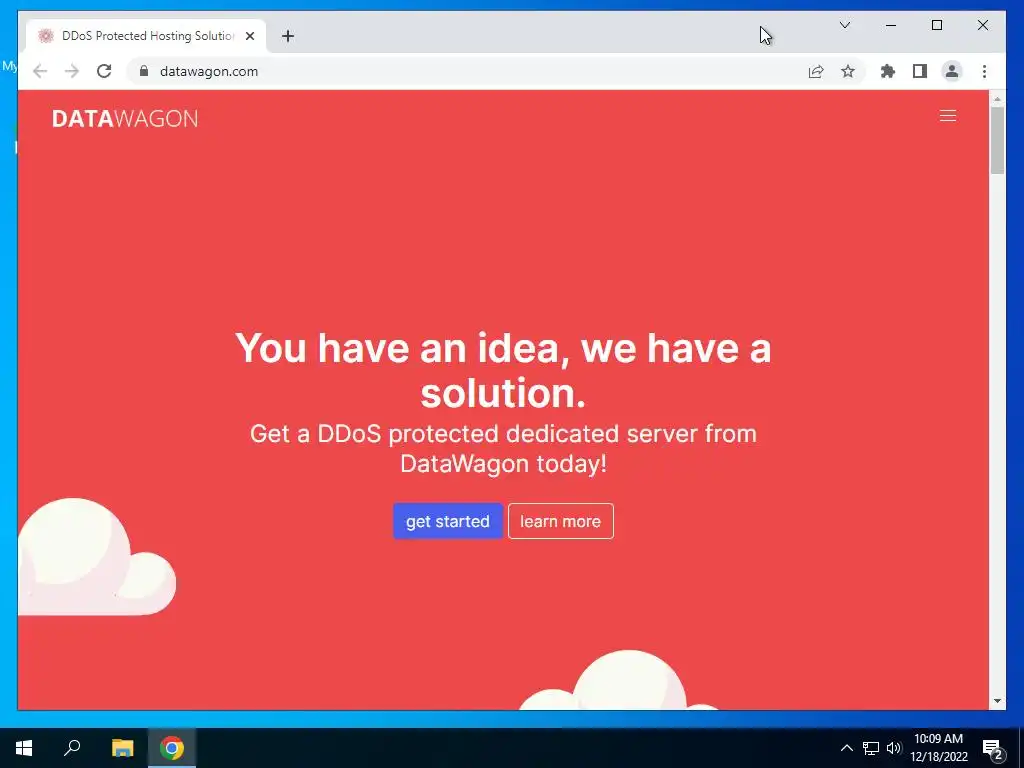
Task: Click Chrome icon in taskbar
Action: (172, 748)
